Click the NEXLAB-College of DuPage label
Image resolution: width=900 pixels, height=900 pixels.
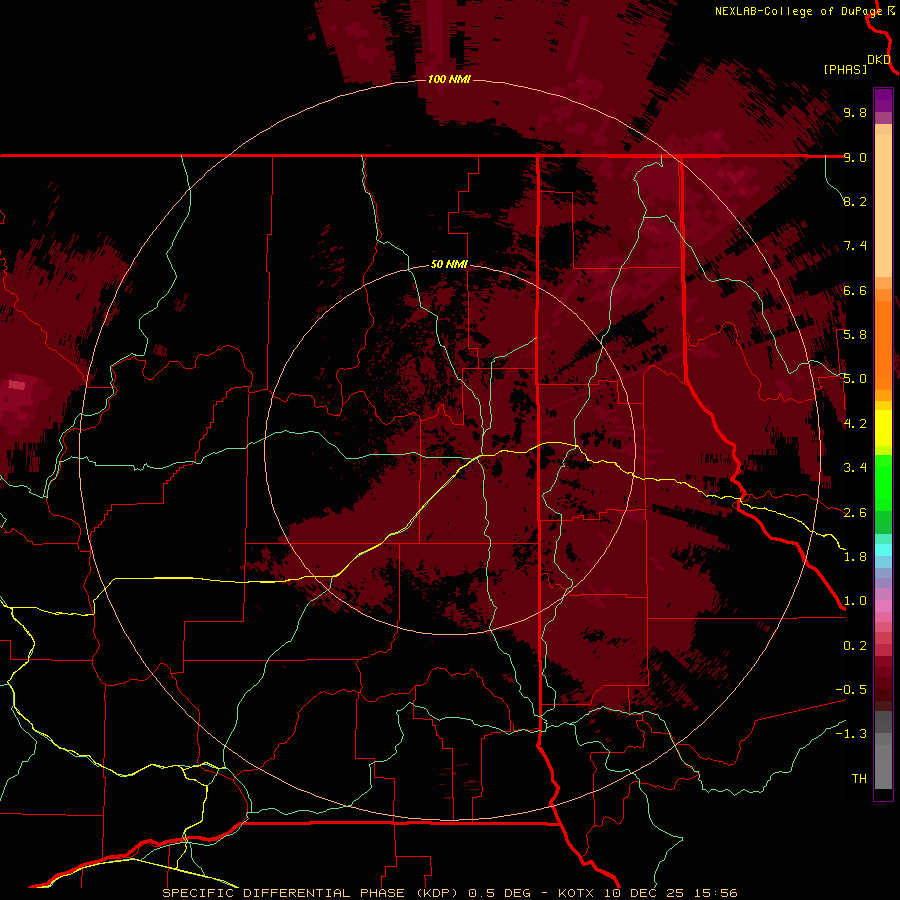(x=799, y=11)
